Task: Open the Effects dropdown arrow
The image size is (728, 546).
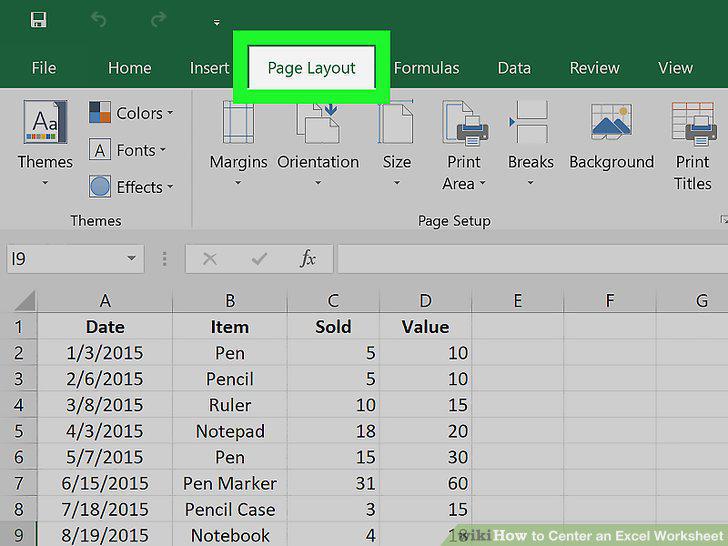Action: (170, 187)
